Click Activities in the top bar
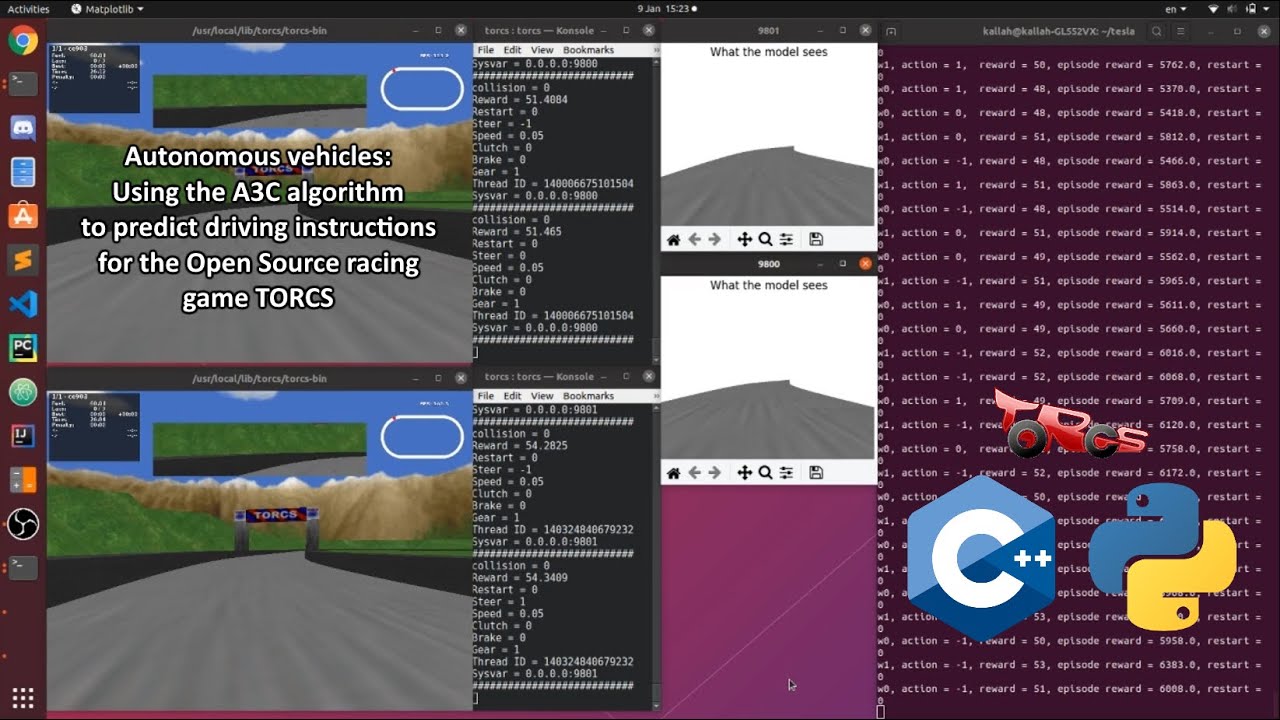 click(x=28, y=8)
